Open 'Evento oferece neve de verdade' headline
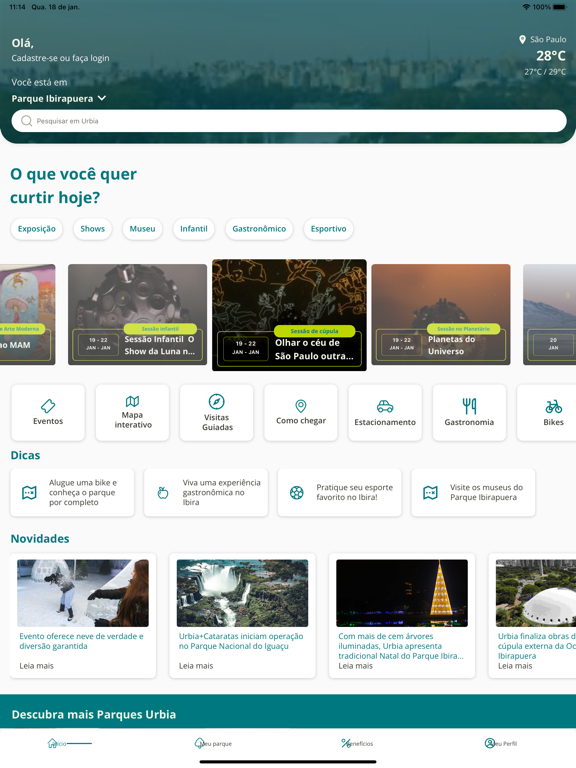This screenshot has height=768, width=576. (81, 641)
